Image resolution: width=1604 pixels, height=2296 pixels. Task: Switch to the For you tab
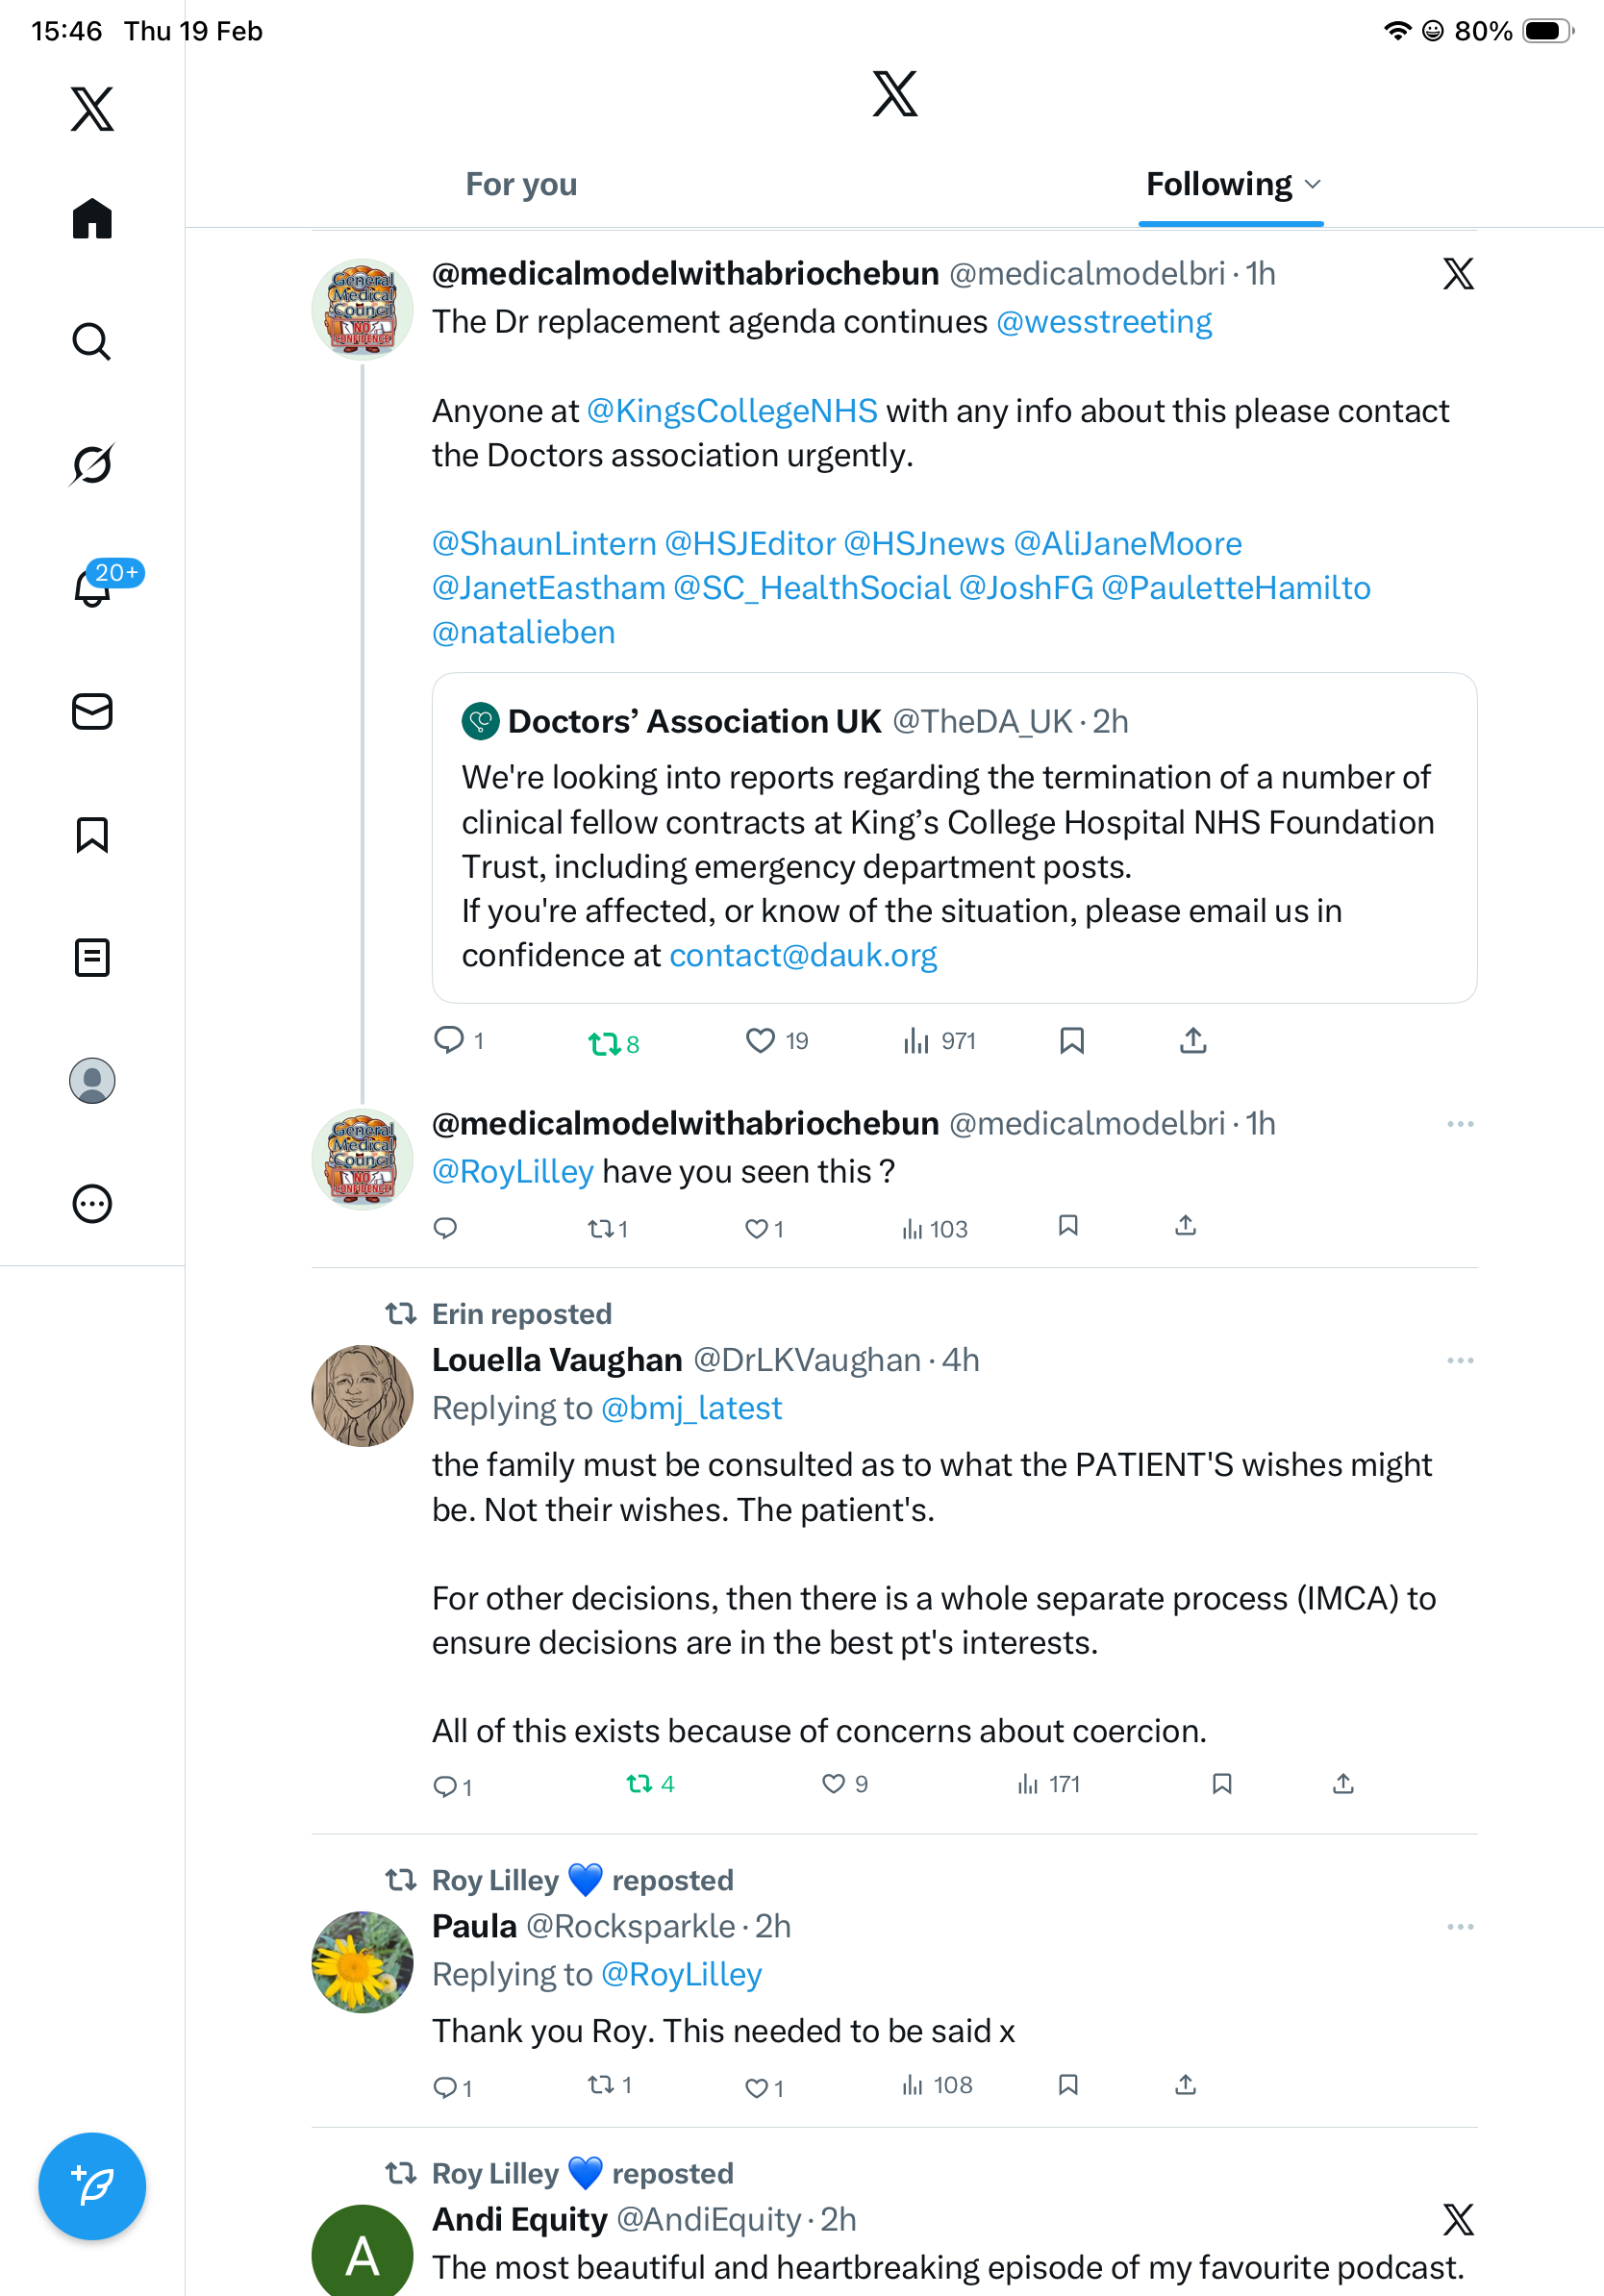pos(521,184)
